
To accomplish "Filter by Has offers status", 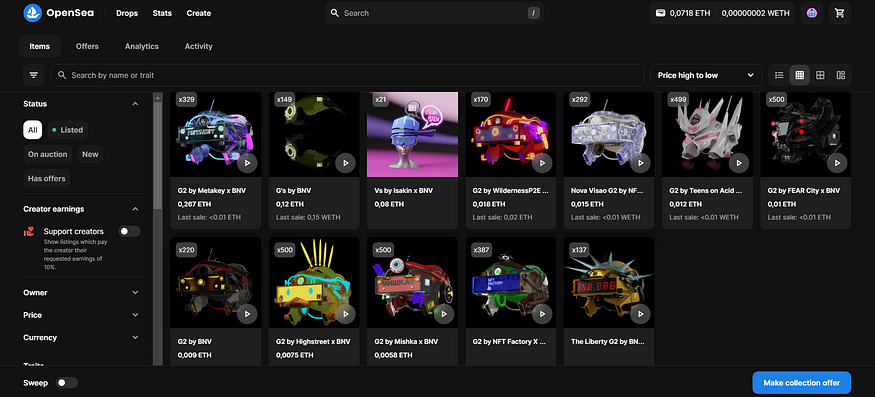I will tap(47, 179).
